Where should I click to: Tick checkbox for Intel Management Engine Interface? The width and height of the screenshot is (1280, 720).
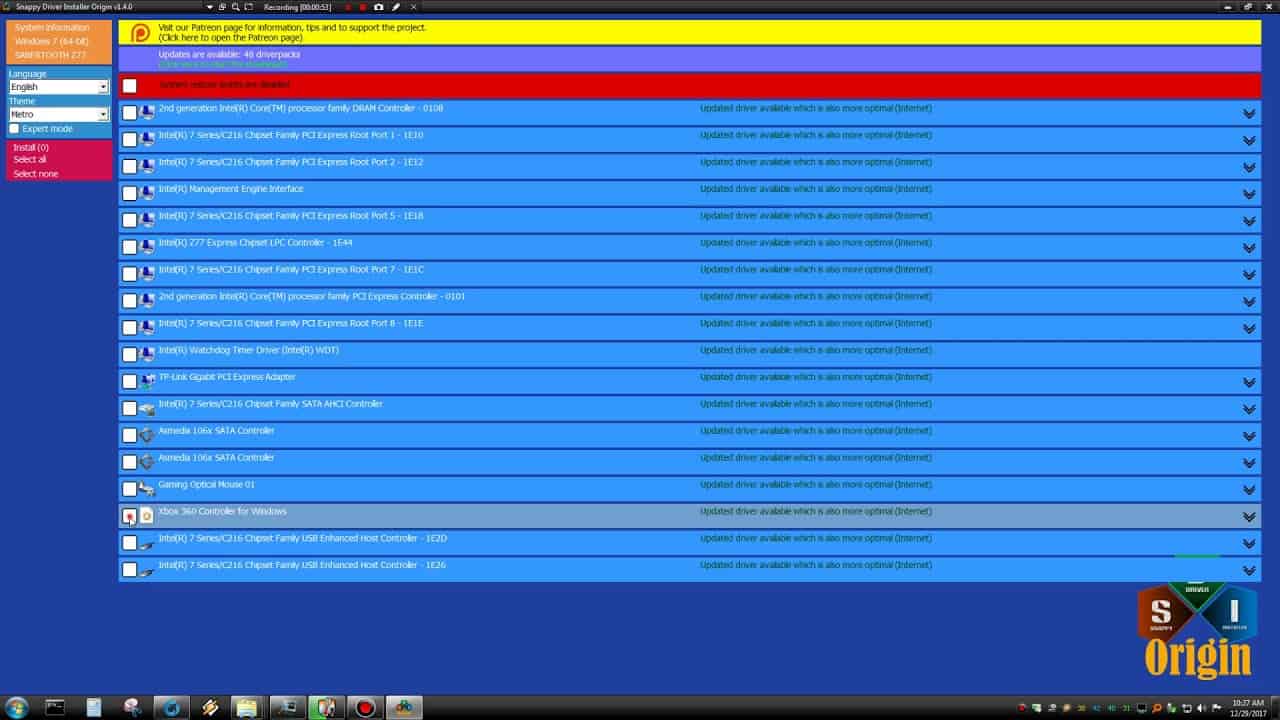[x=130, y=193]
